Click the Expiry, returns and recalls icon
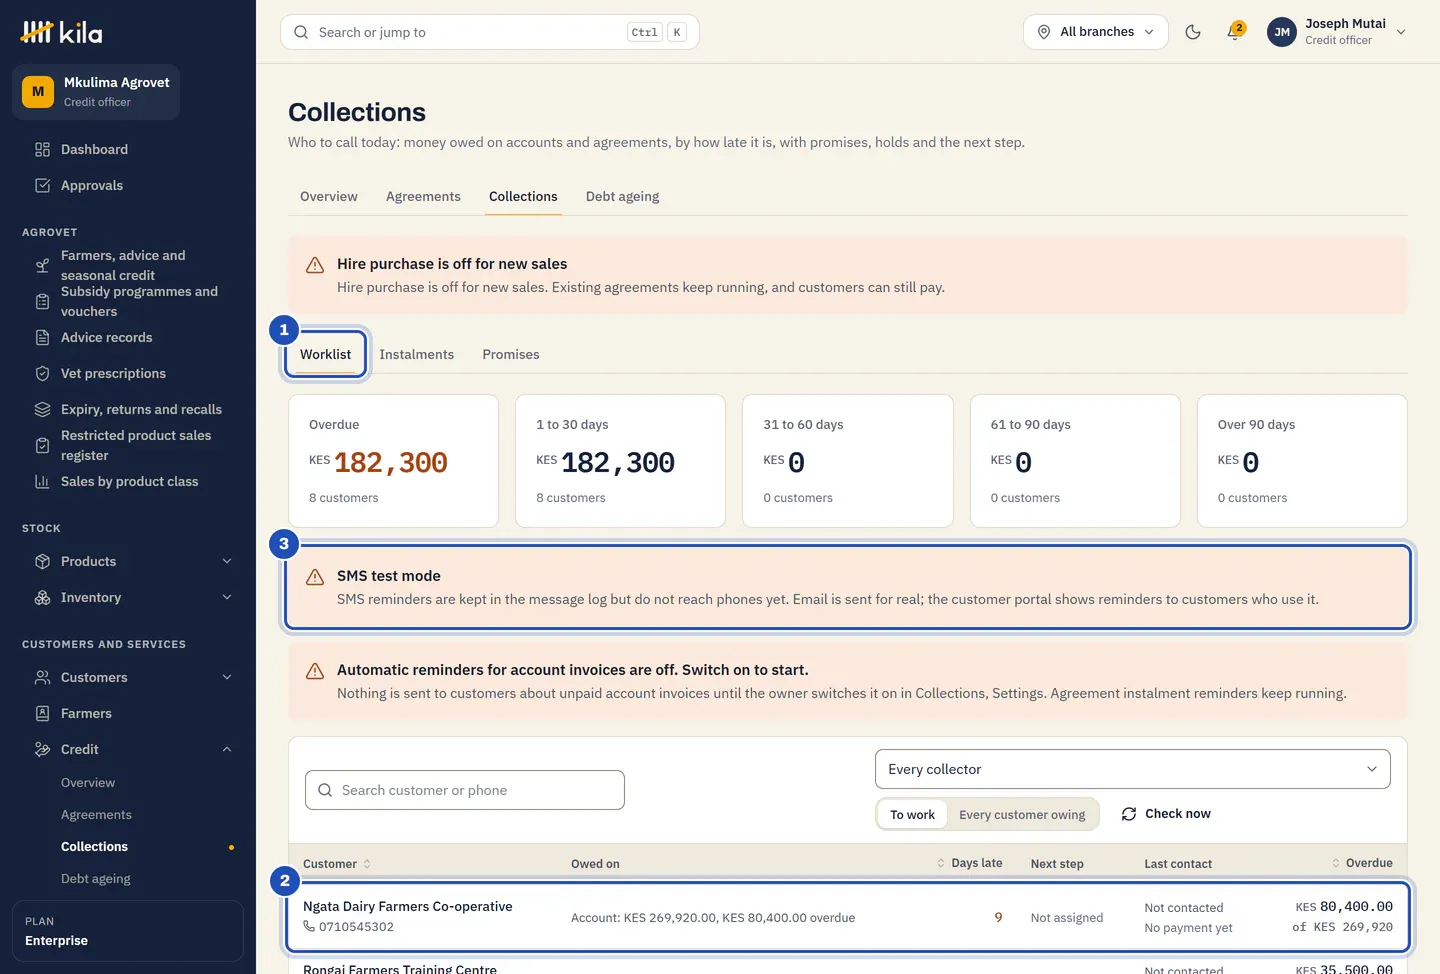Viewport: 1440px width, 974px height. click(x=42, y=410)
